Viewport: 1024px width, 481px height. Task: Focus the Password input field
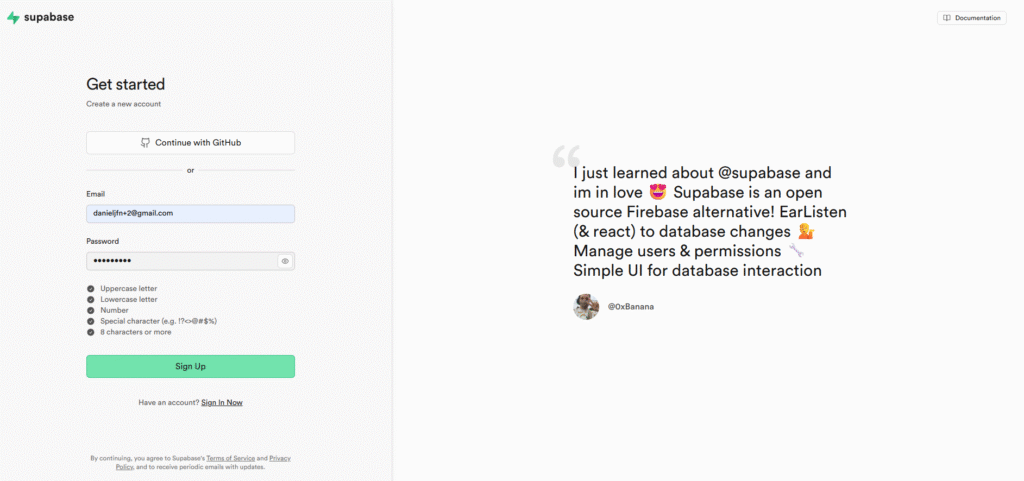coord(180,261)
